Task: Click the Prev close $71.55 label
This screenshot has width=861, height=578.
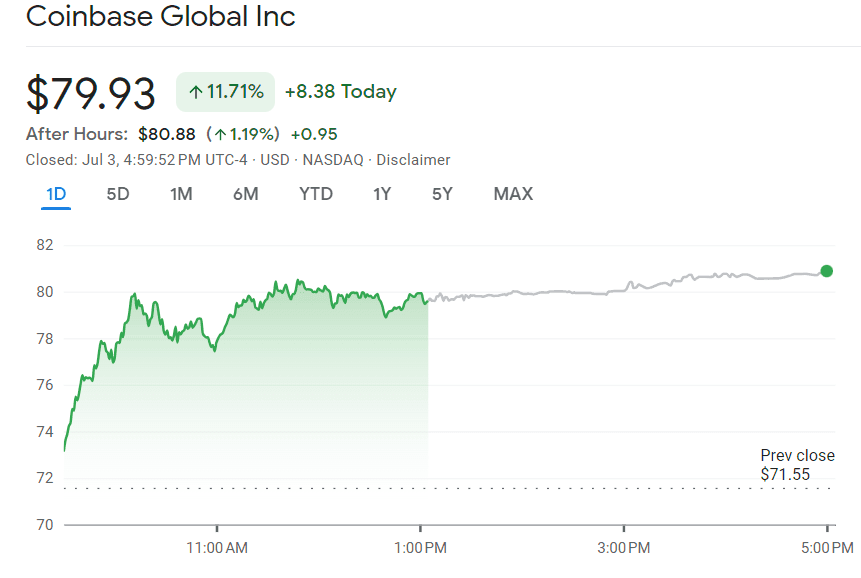Action: click(796, 465)
